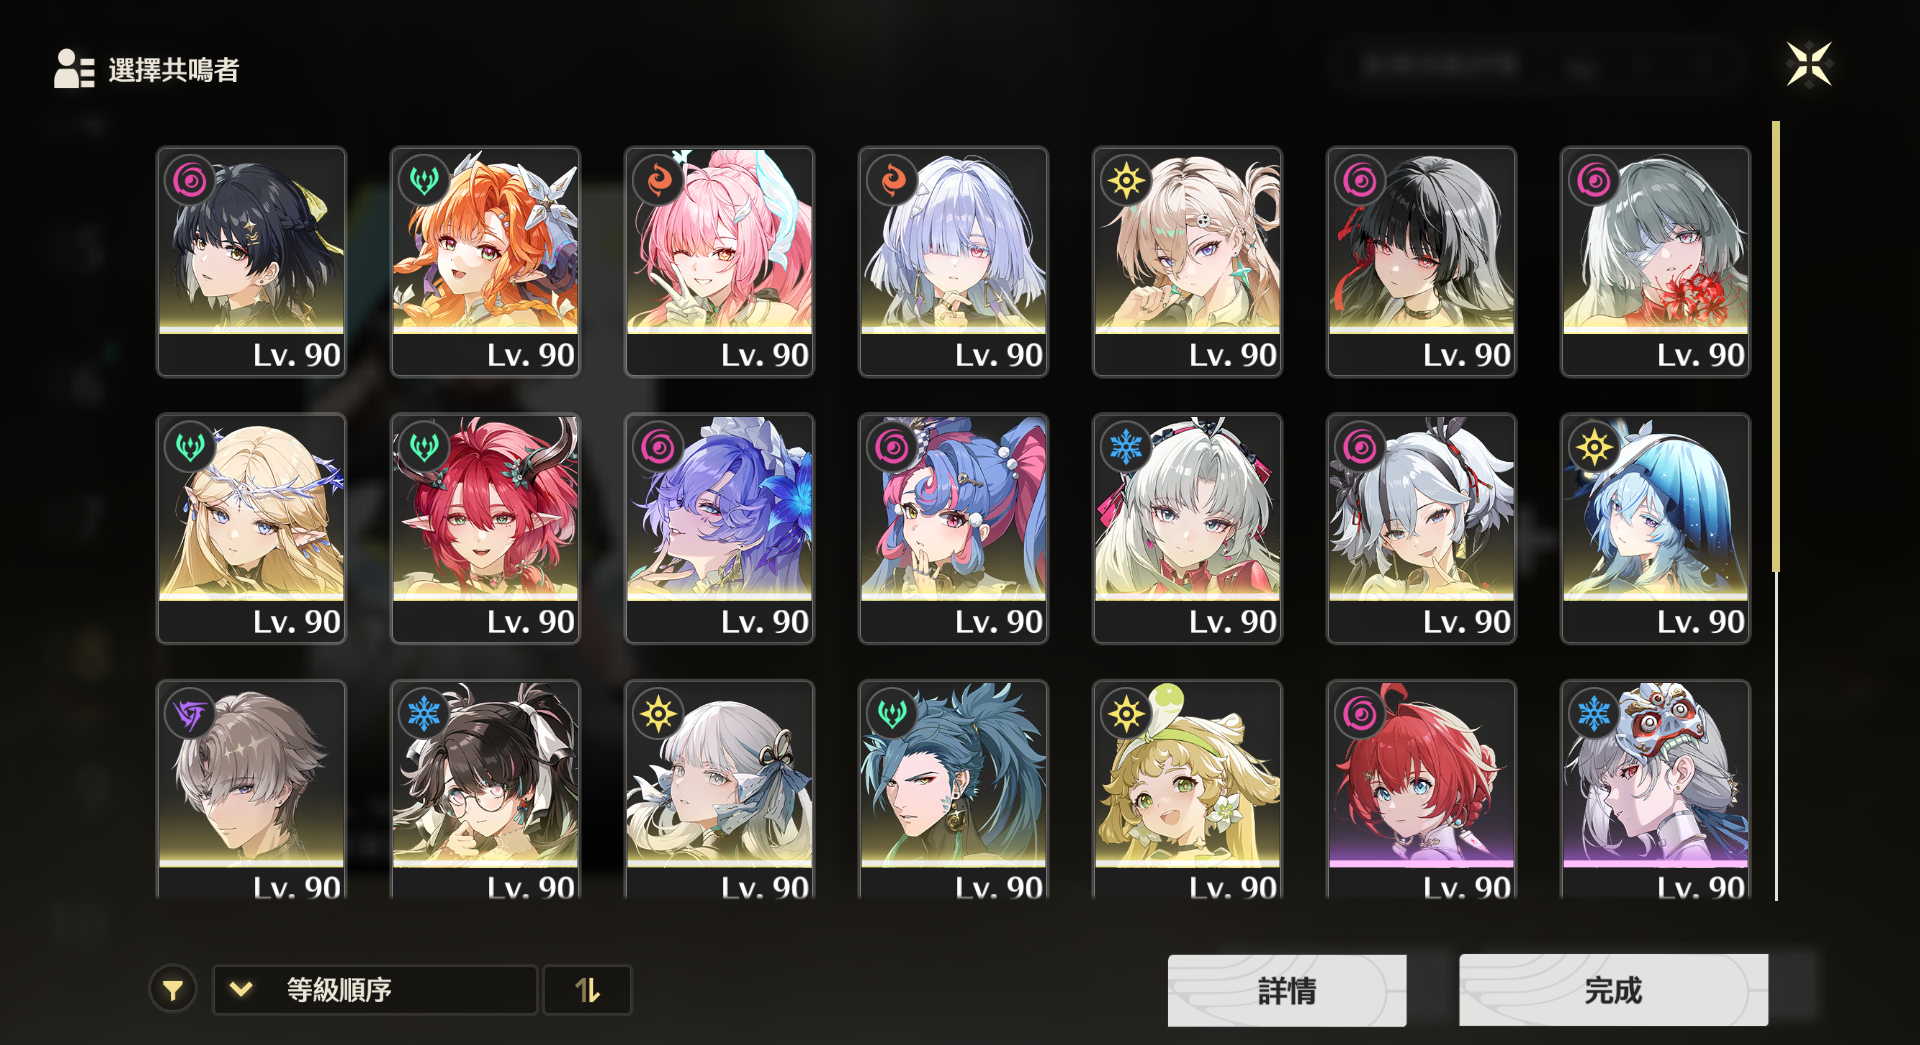
Task: Close the resonator selection screen
Action: (x=1809, y=65)
